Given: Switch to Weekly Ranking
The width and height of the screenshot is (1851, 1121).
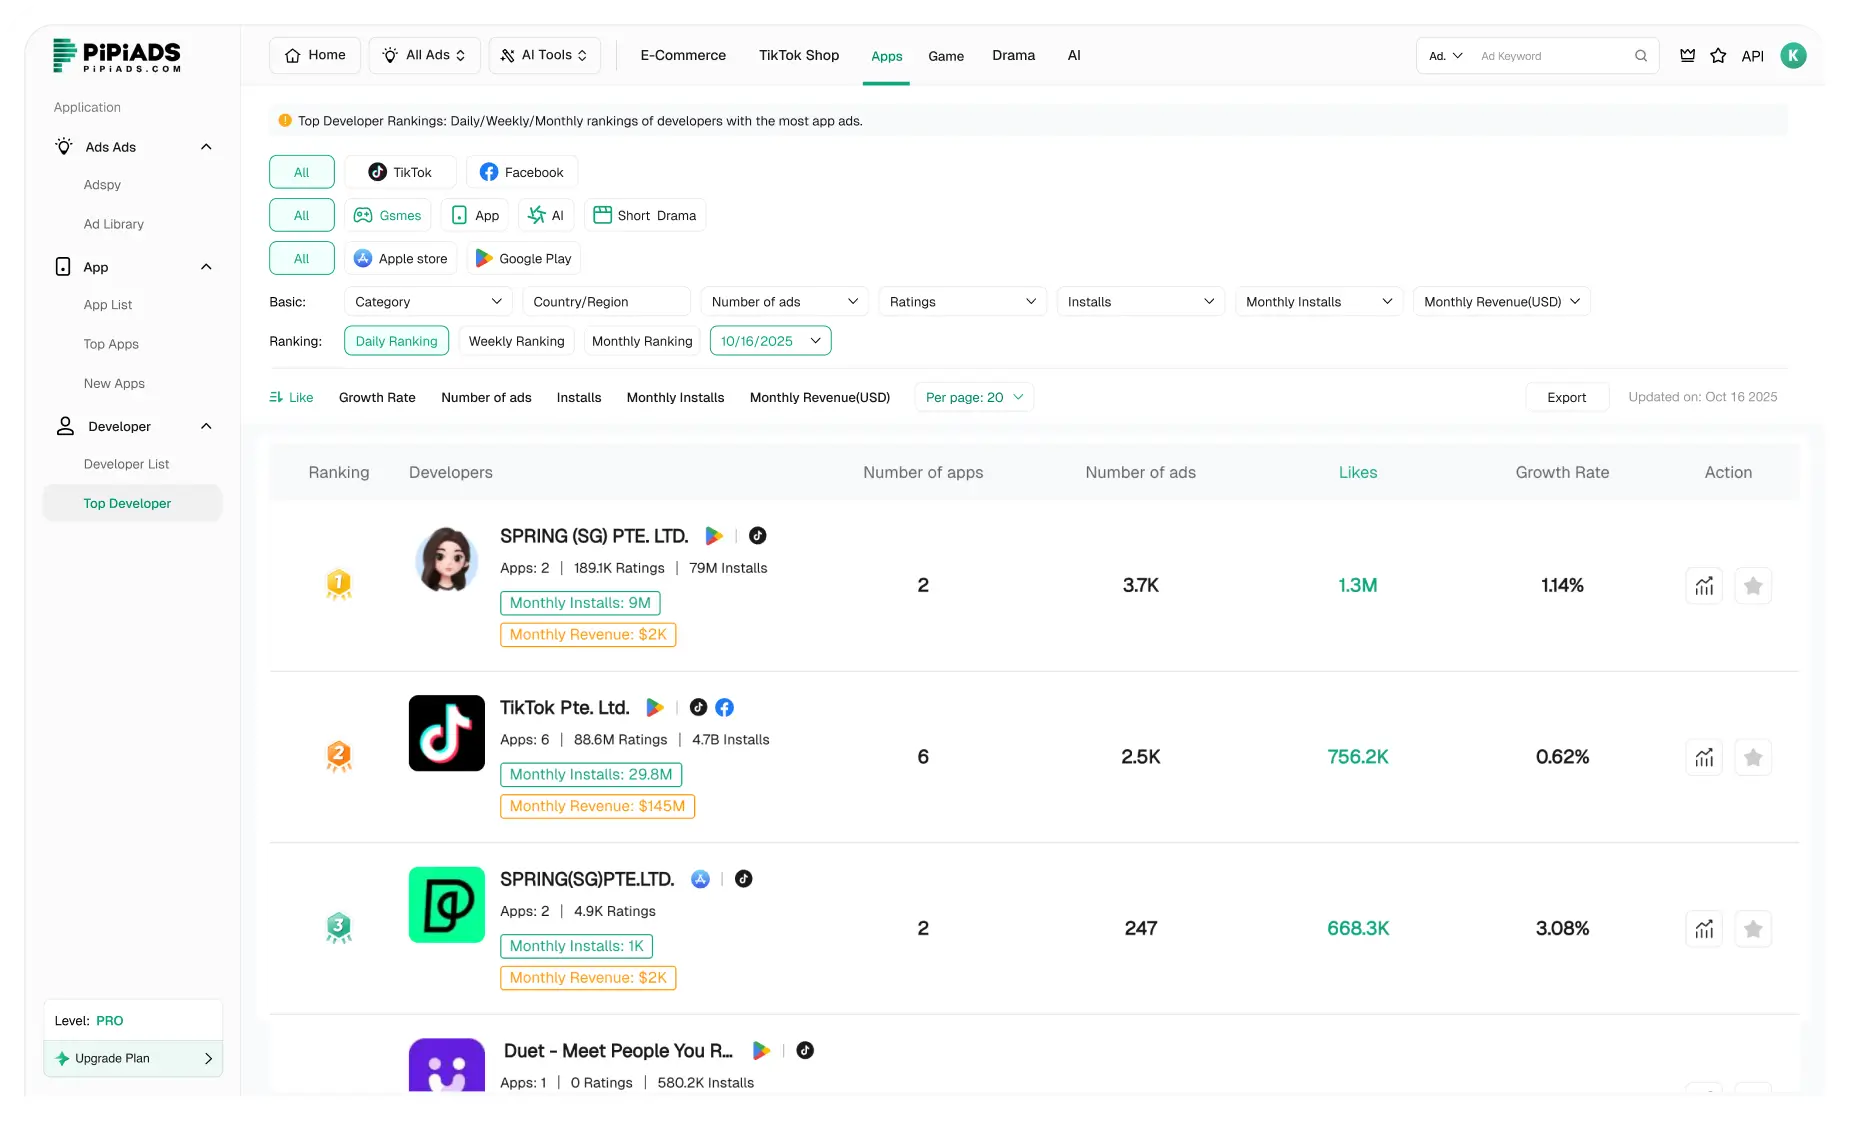Looking at the screenshot, I should point(516,341).
